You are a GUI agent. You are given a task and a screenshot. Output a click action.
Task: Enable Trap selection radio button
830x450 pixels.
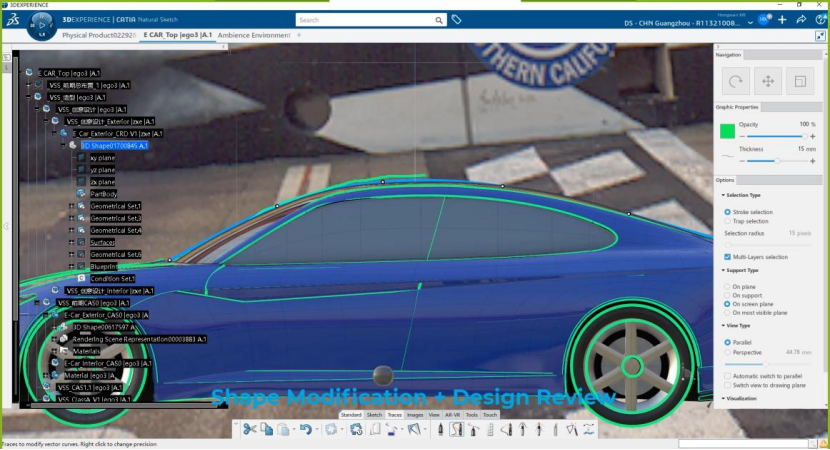(727, 221)
